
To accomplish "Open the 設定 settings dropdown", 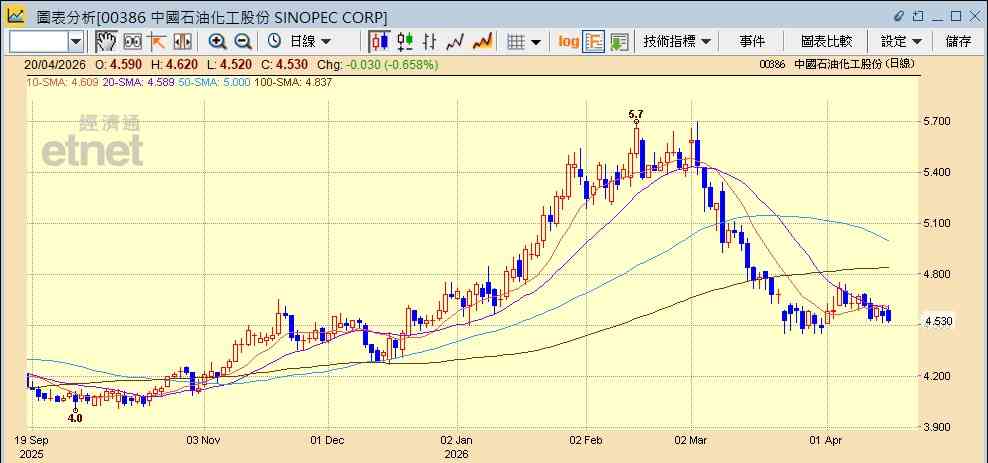I will [901, 42].
